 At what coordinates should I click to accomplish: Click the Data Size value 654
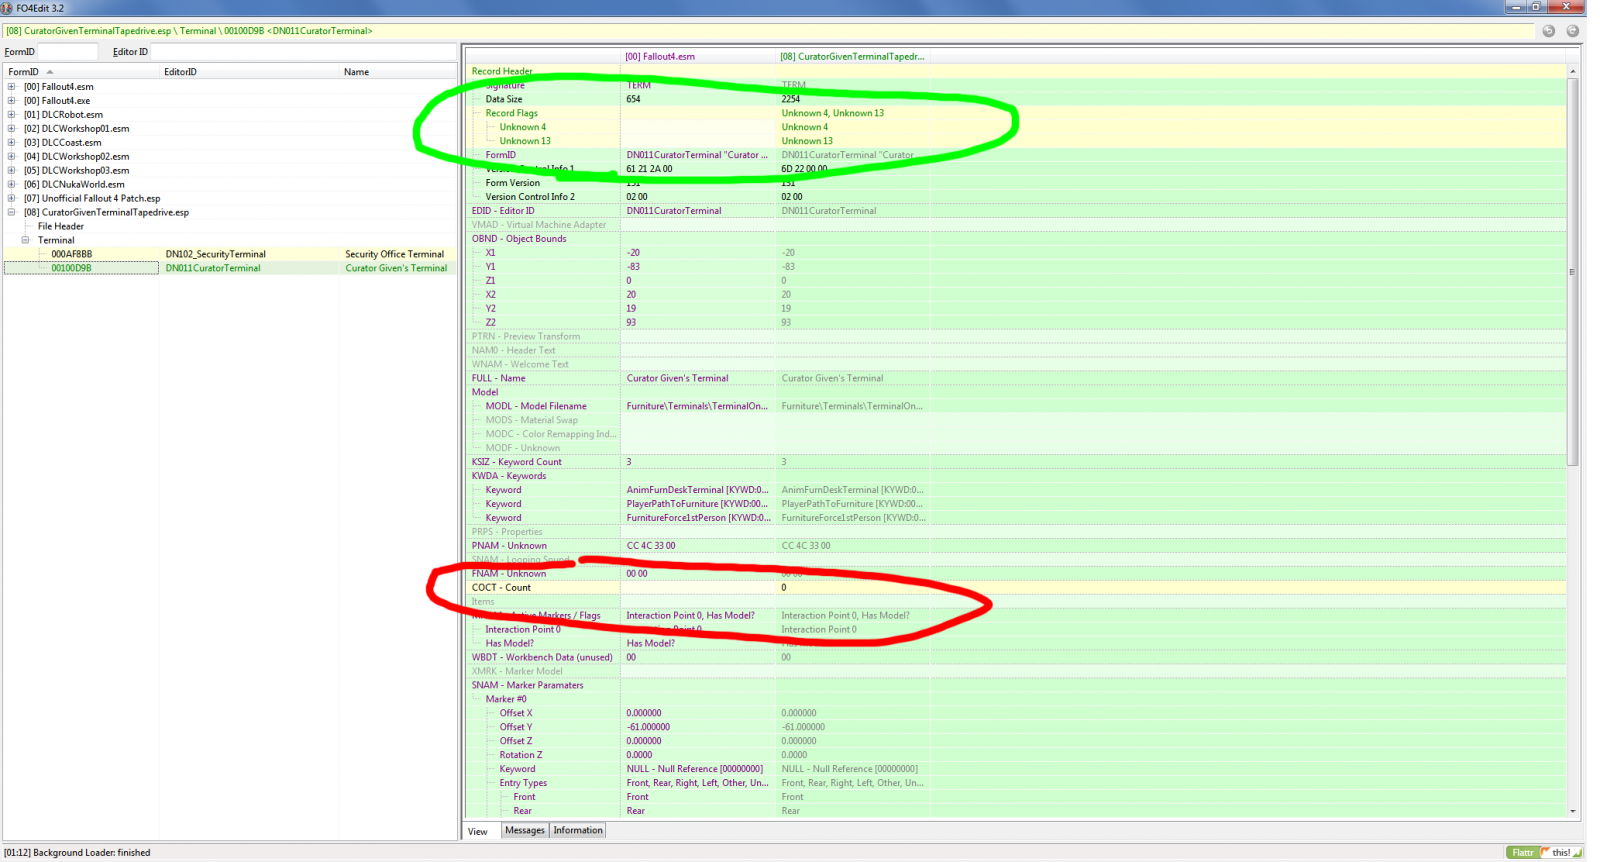(634, 100)
